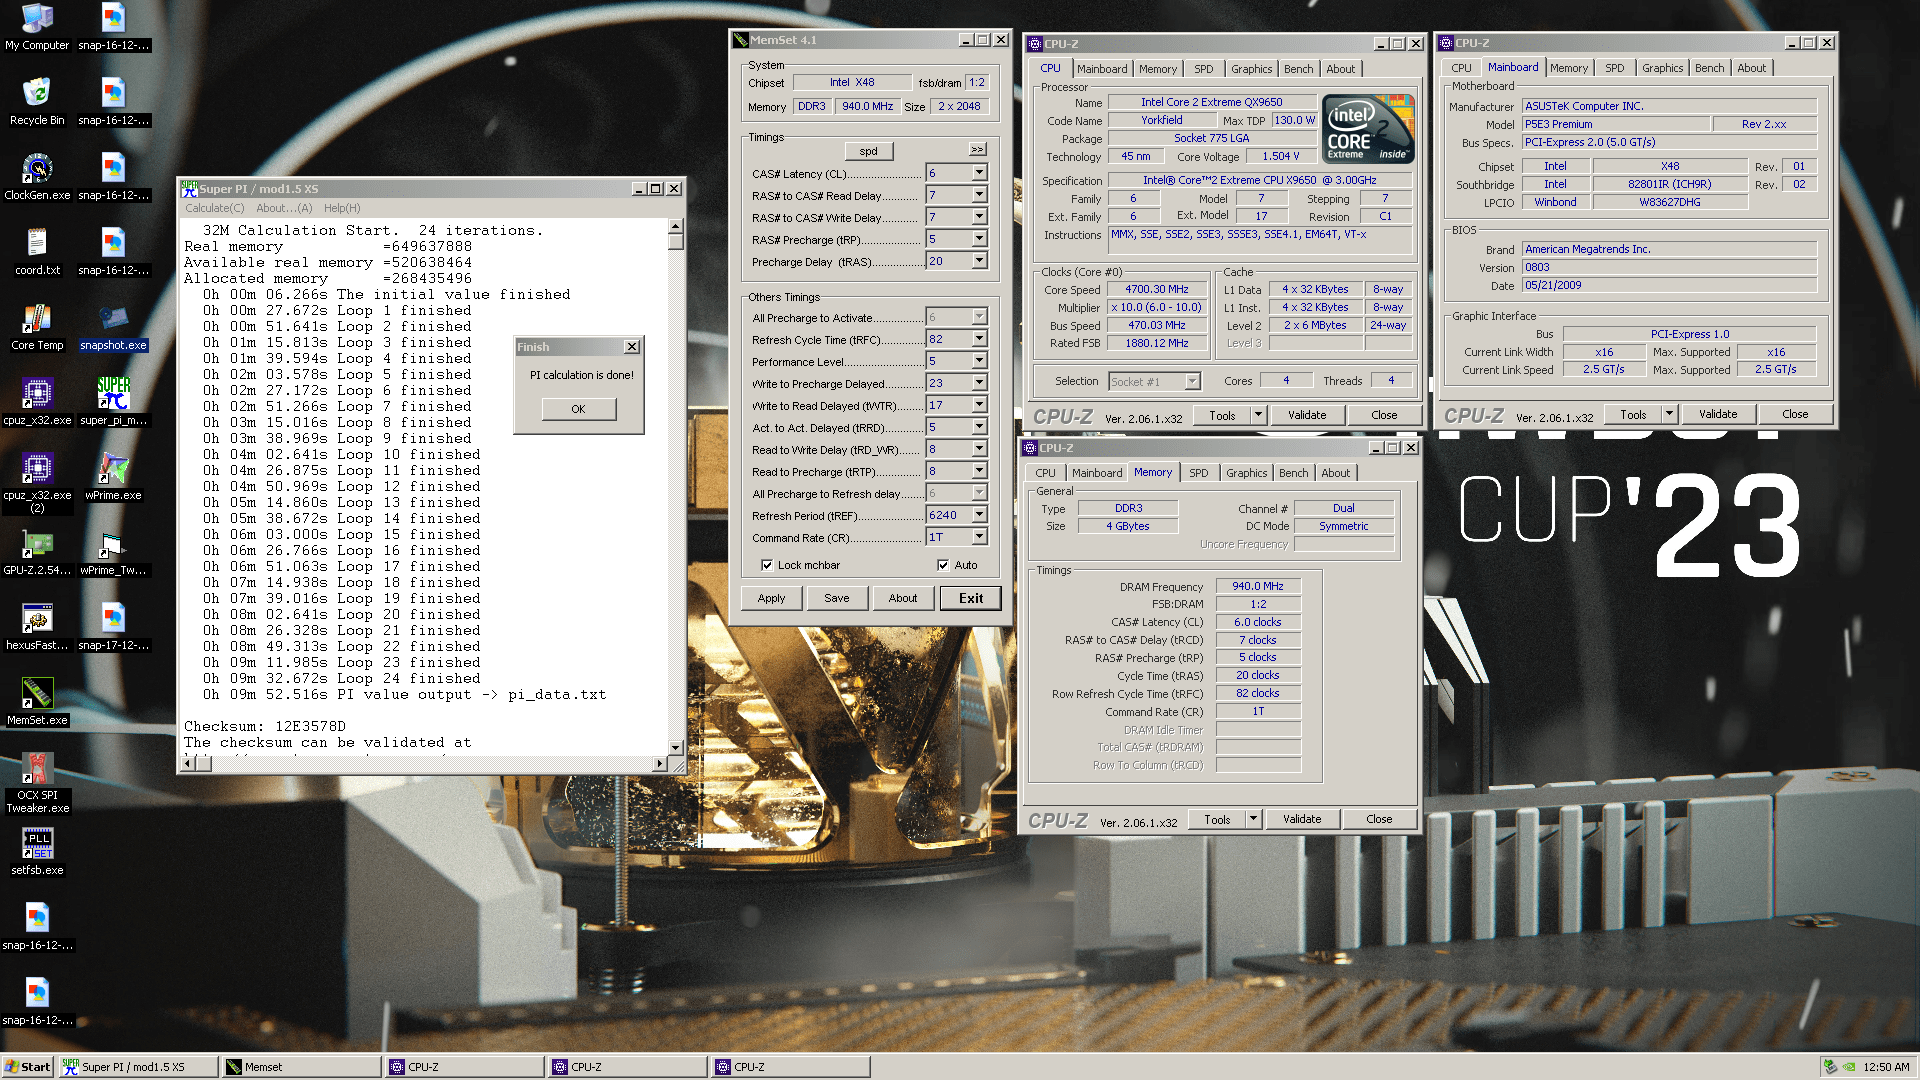Switch to SPD tab in CPU window
Screen dimensions: 1920x1080
click(x=1203, y=69)
